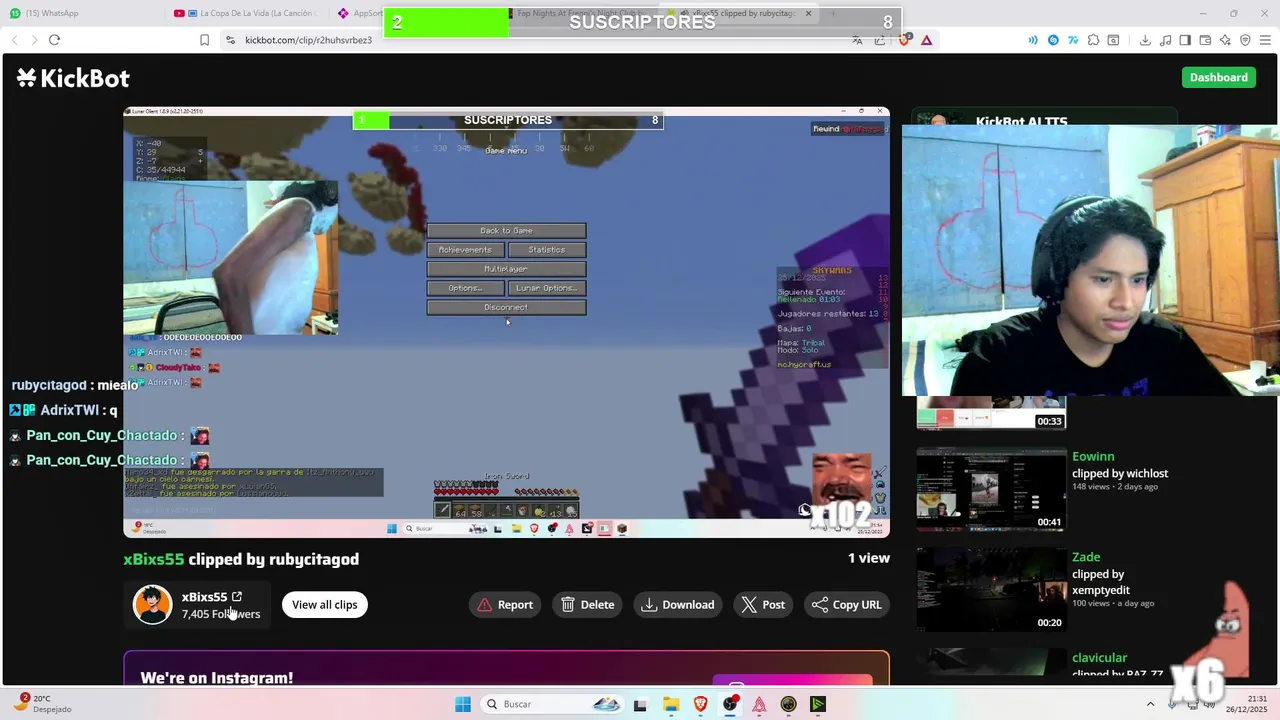Viewport: 1280px width, 720px height.
Task: Select the Zade clip title
Action: tap(1086, 557)
